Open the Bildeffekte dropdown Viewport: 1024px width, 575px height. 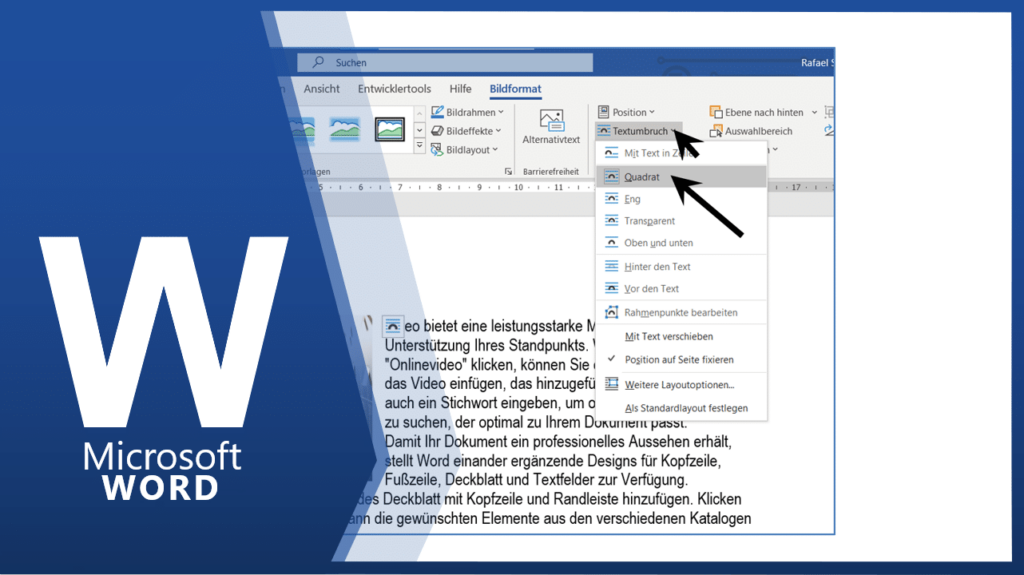click(x=466, y=131)
